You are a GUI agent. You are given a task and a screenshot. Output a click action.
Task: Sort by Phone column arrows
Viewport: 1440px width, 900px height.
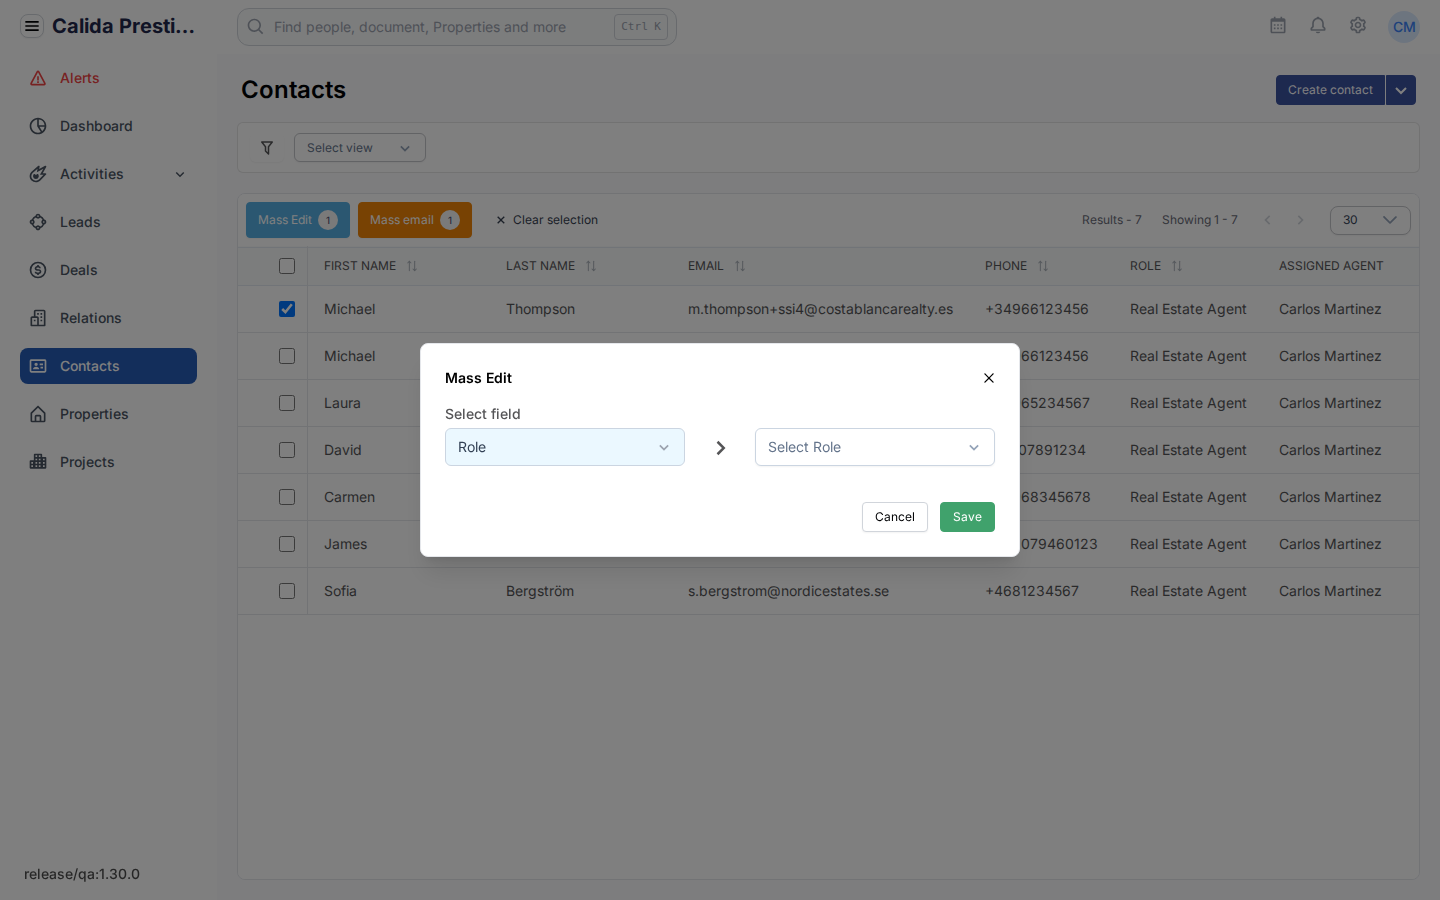[x=1043, y=266]
